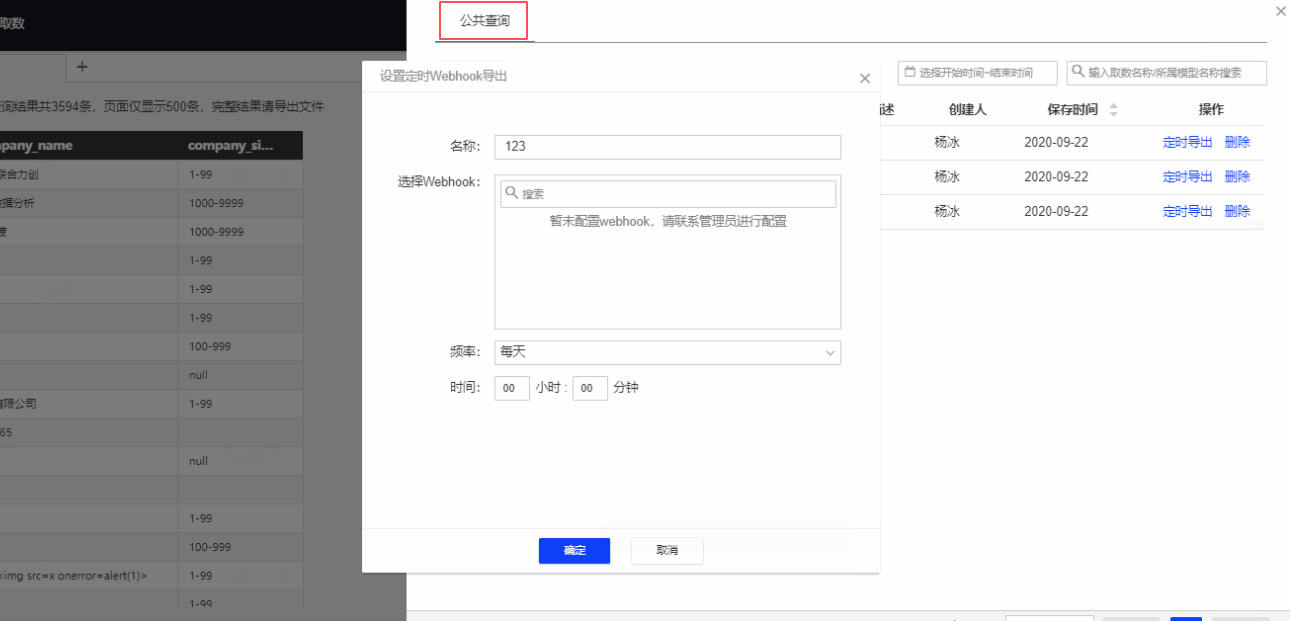
Task: Click 定时导出 in the first table row
Action: click(1187, 142)
